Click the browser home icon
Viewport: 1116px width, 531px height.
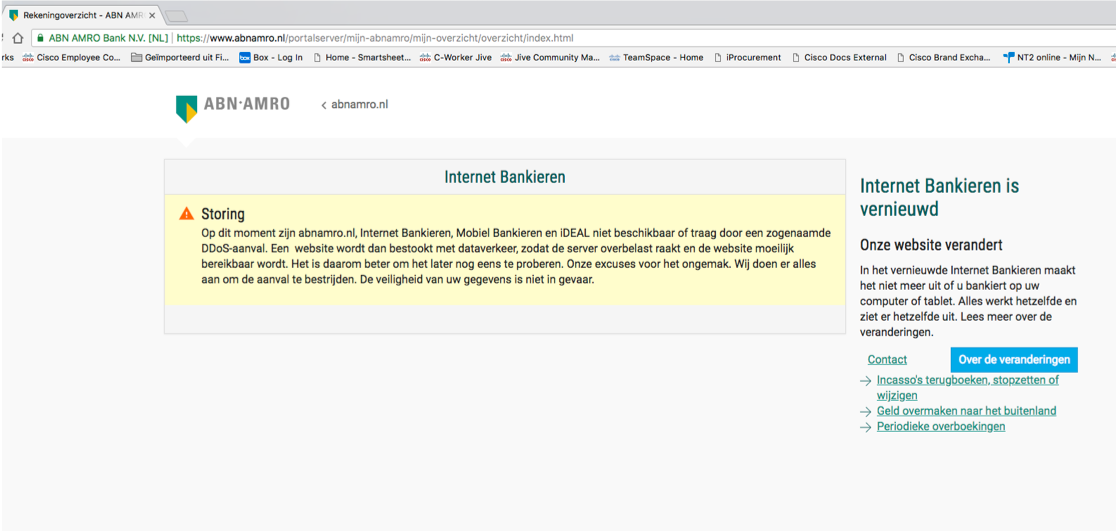(19, 38)
